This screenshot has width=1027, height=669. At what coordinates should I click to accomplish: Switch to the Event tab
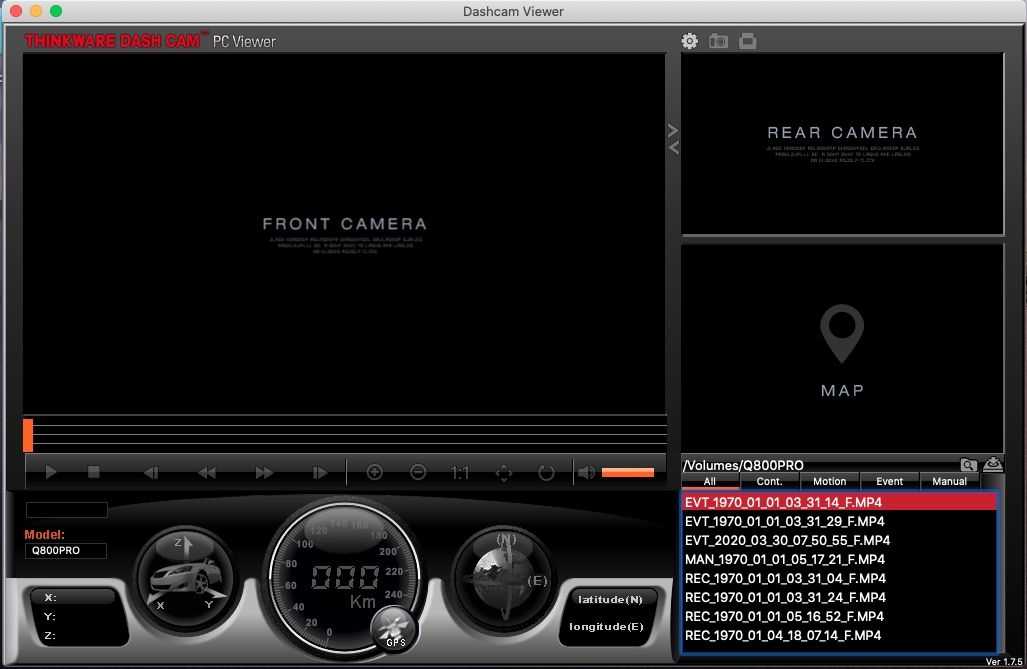[x=889, y=481]
